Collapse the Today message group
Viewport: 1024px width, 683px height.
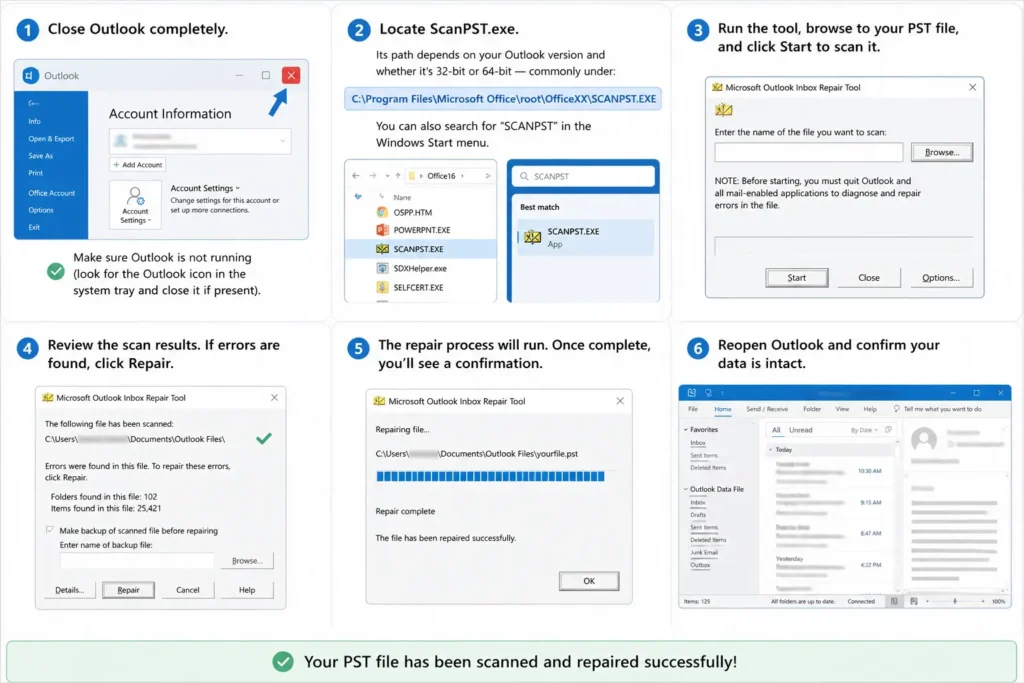pos(771,450)
